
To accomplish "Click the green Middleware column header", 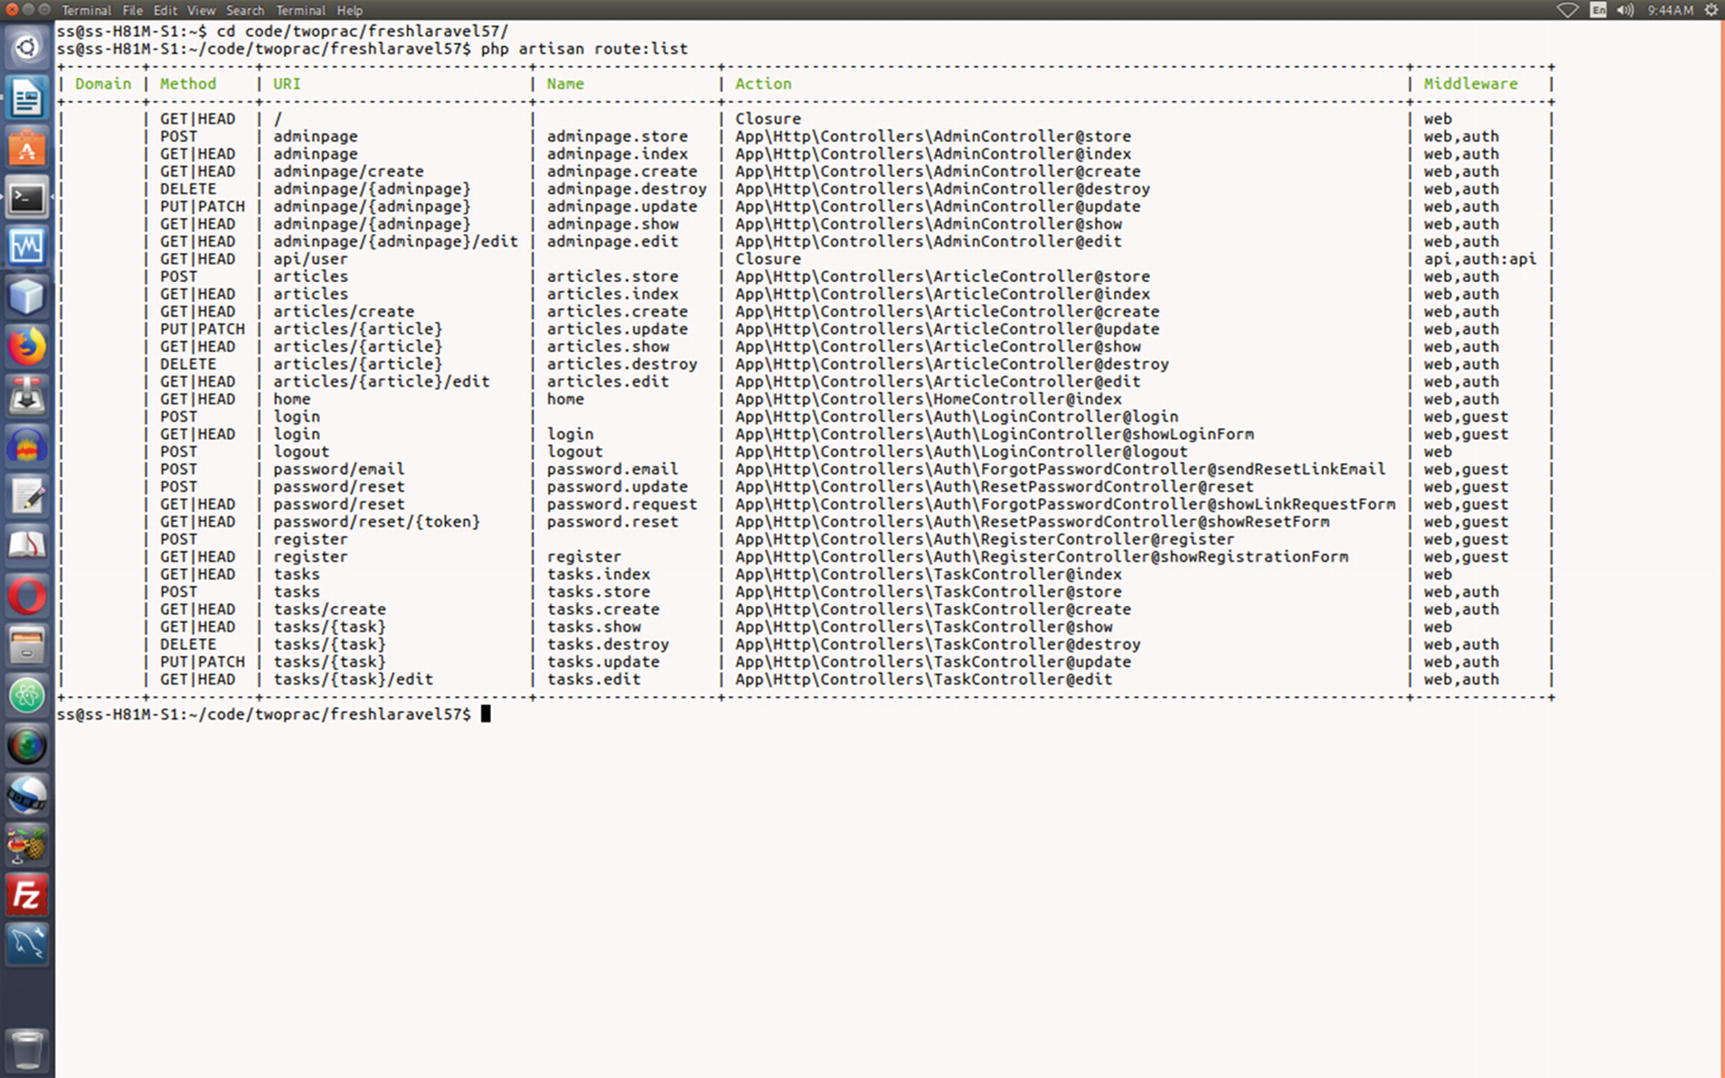I will tap(1471, 84).
